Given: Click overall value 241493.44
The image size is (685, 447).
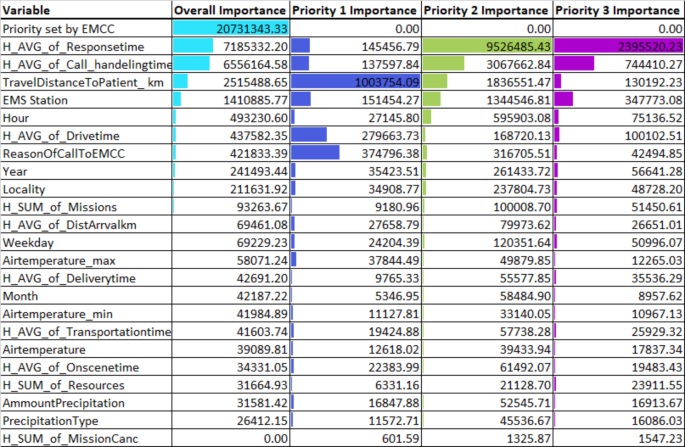Looking at the screenshot, I should 259,172.
